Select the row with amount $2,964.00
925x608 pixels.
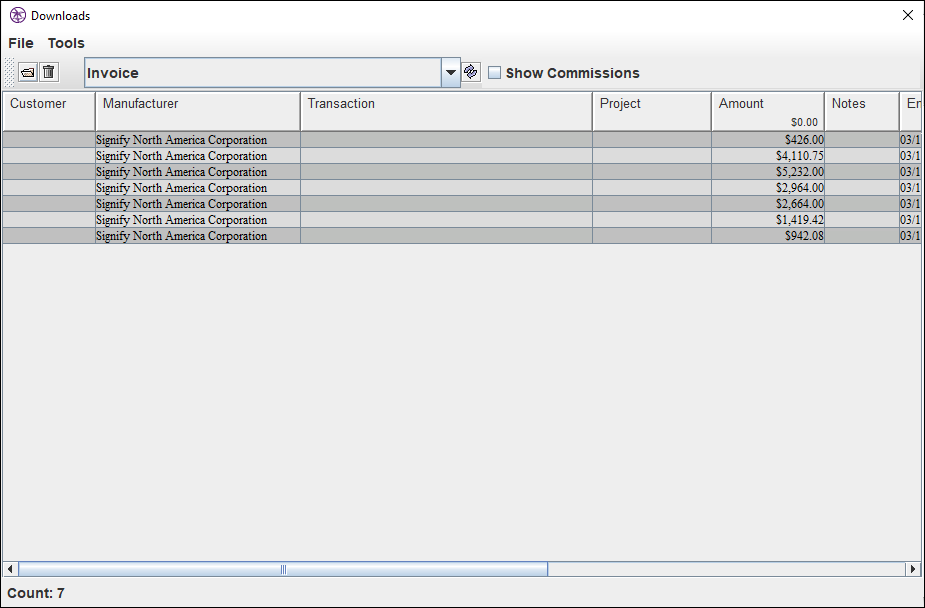point(462,188)
